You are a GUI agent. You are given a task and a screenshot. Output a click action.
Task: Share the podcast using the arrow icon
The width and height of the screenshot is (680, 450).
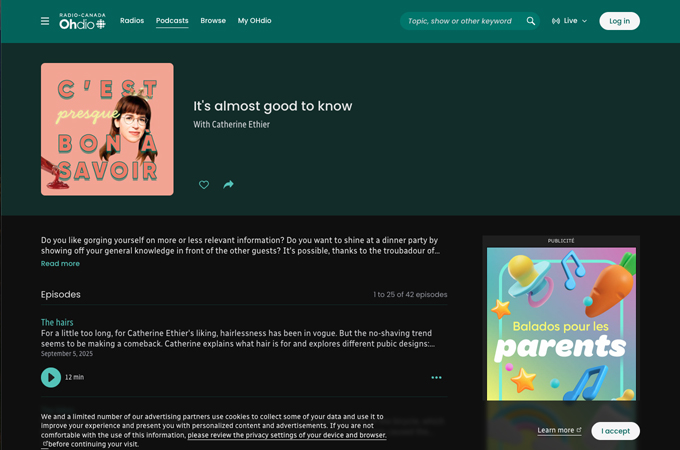[x=229, y=185]
